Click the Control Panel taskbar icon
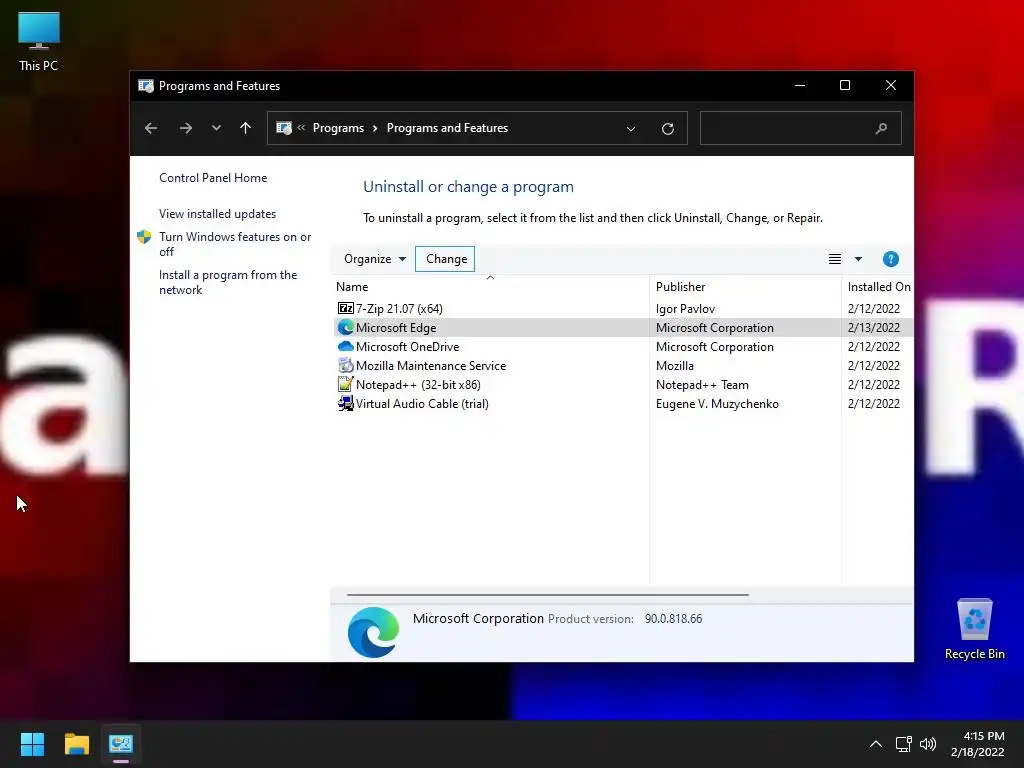The height and width of the screenshot is (768, 1024). click(x=121, y=744)
